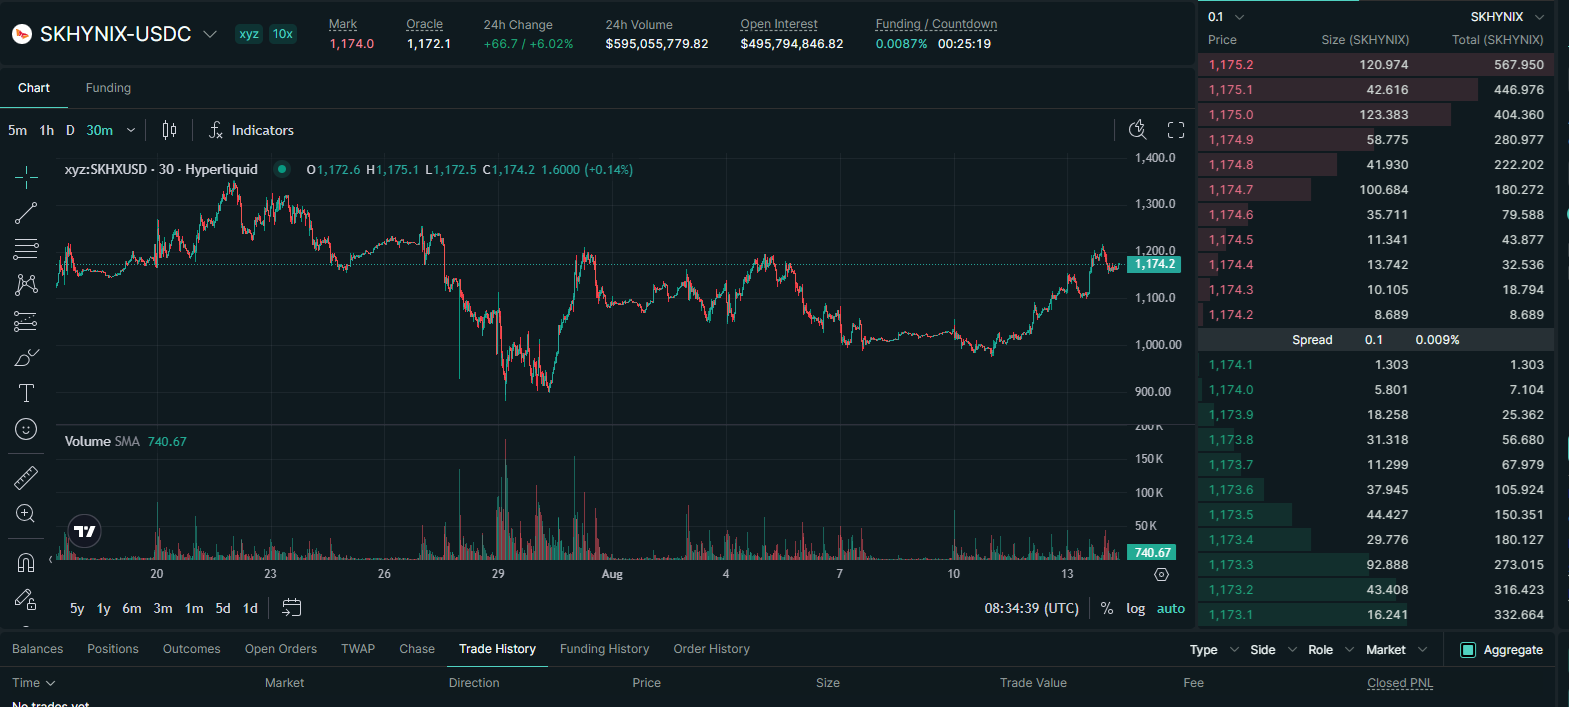Image resolution: width=1569 pixels, height=707 pixels.
Task: Select the Text annotation tool
Action: 26,393
